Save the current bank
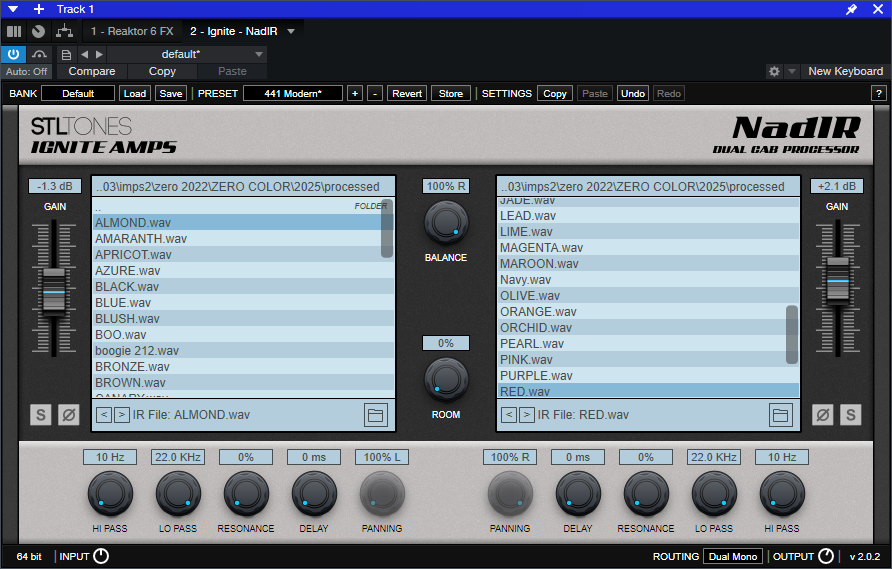This screenshot has width=892, height=569. [x=171, y=94]
